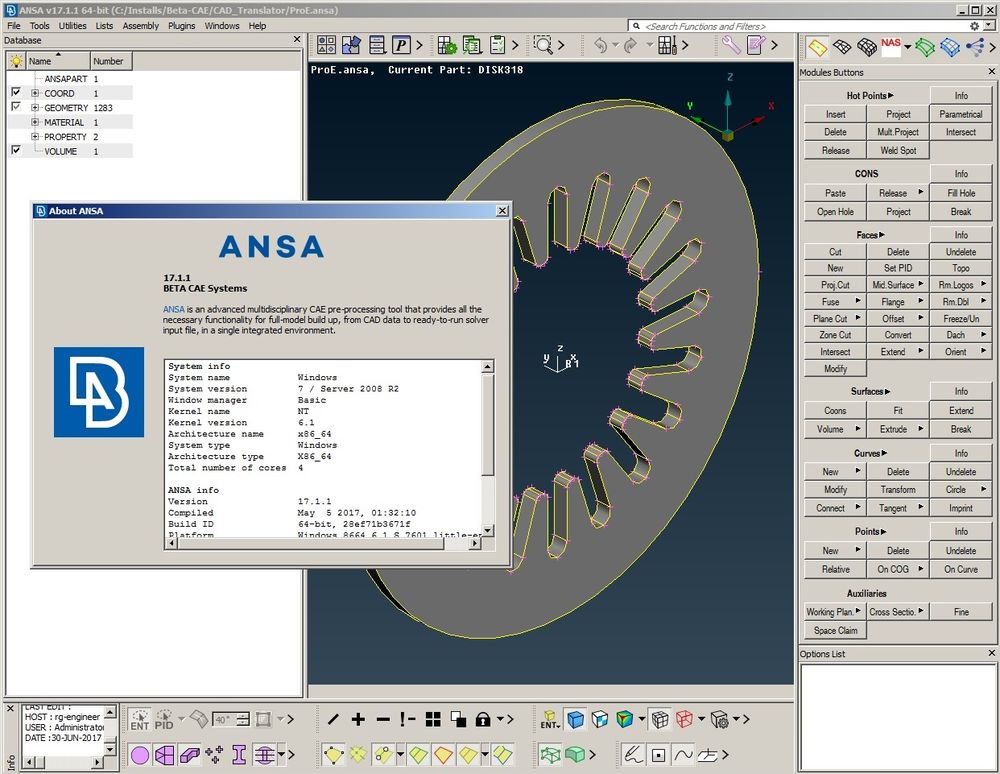The image size is (1000, 774).
Task: Select the blue shaded cube display mode
Action: (575, 719)
